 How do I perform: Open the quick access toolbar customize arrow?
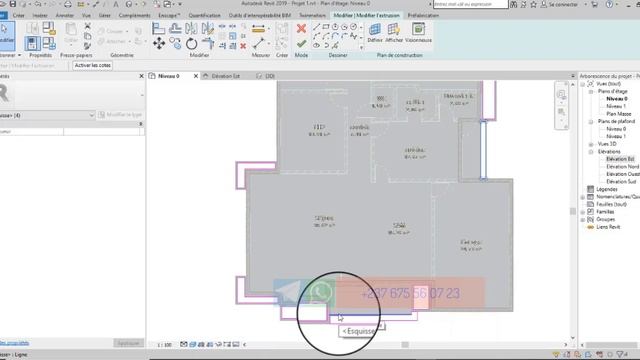180,4
